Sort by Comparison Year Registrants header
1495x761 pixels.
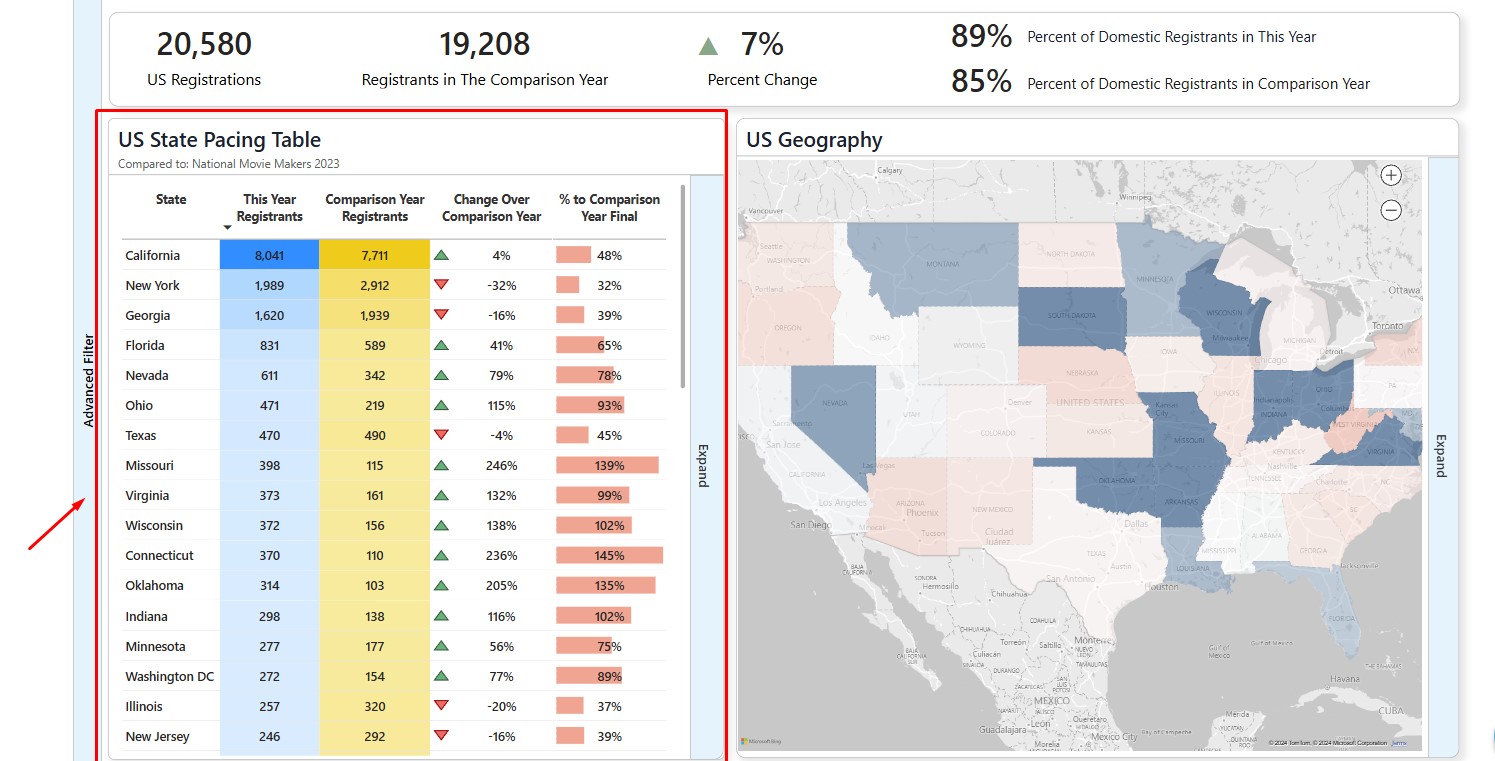coord(375,208)
